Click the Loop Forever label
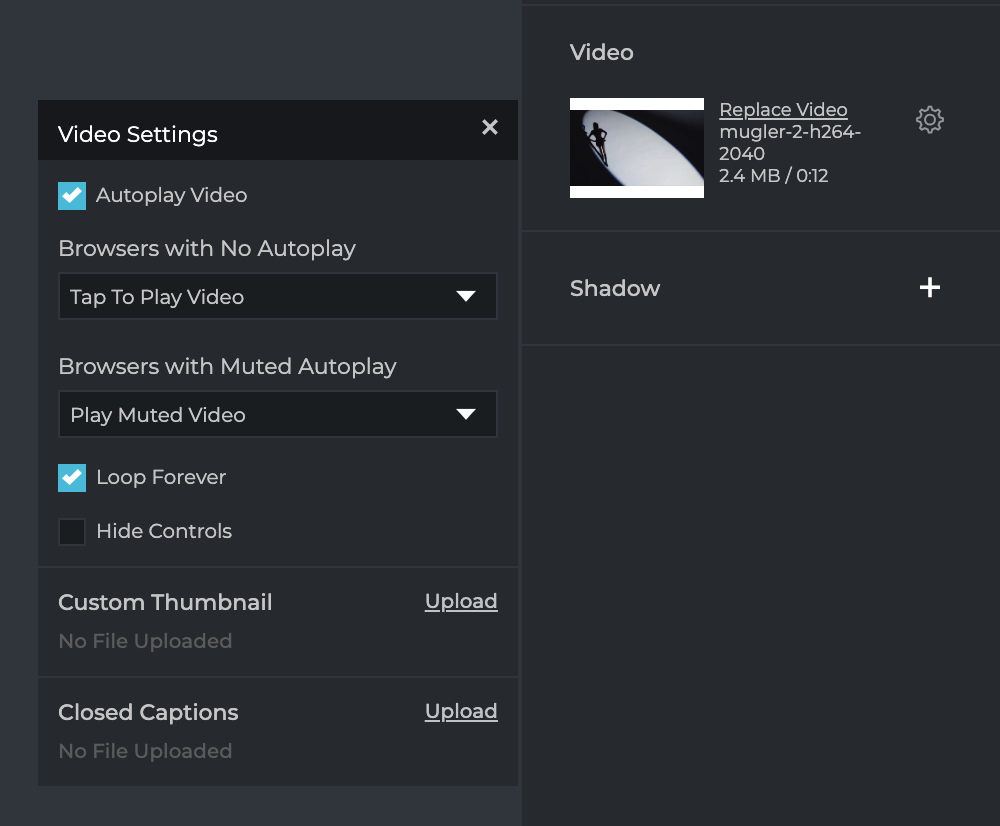This screenshot has height=826, width=1000. [x=161, y=477]
